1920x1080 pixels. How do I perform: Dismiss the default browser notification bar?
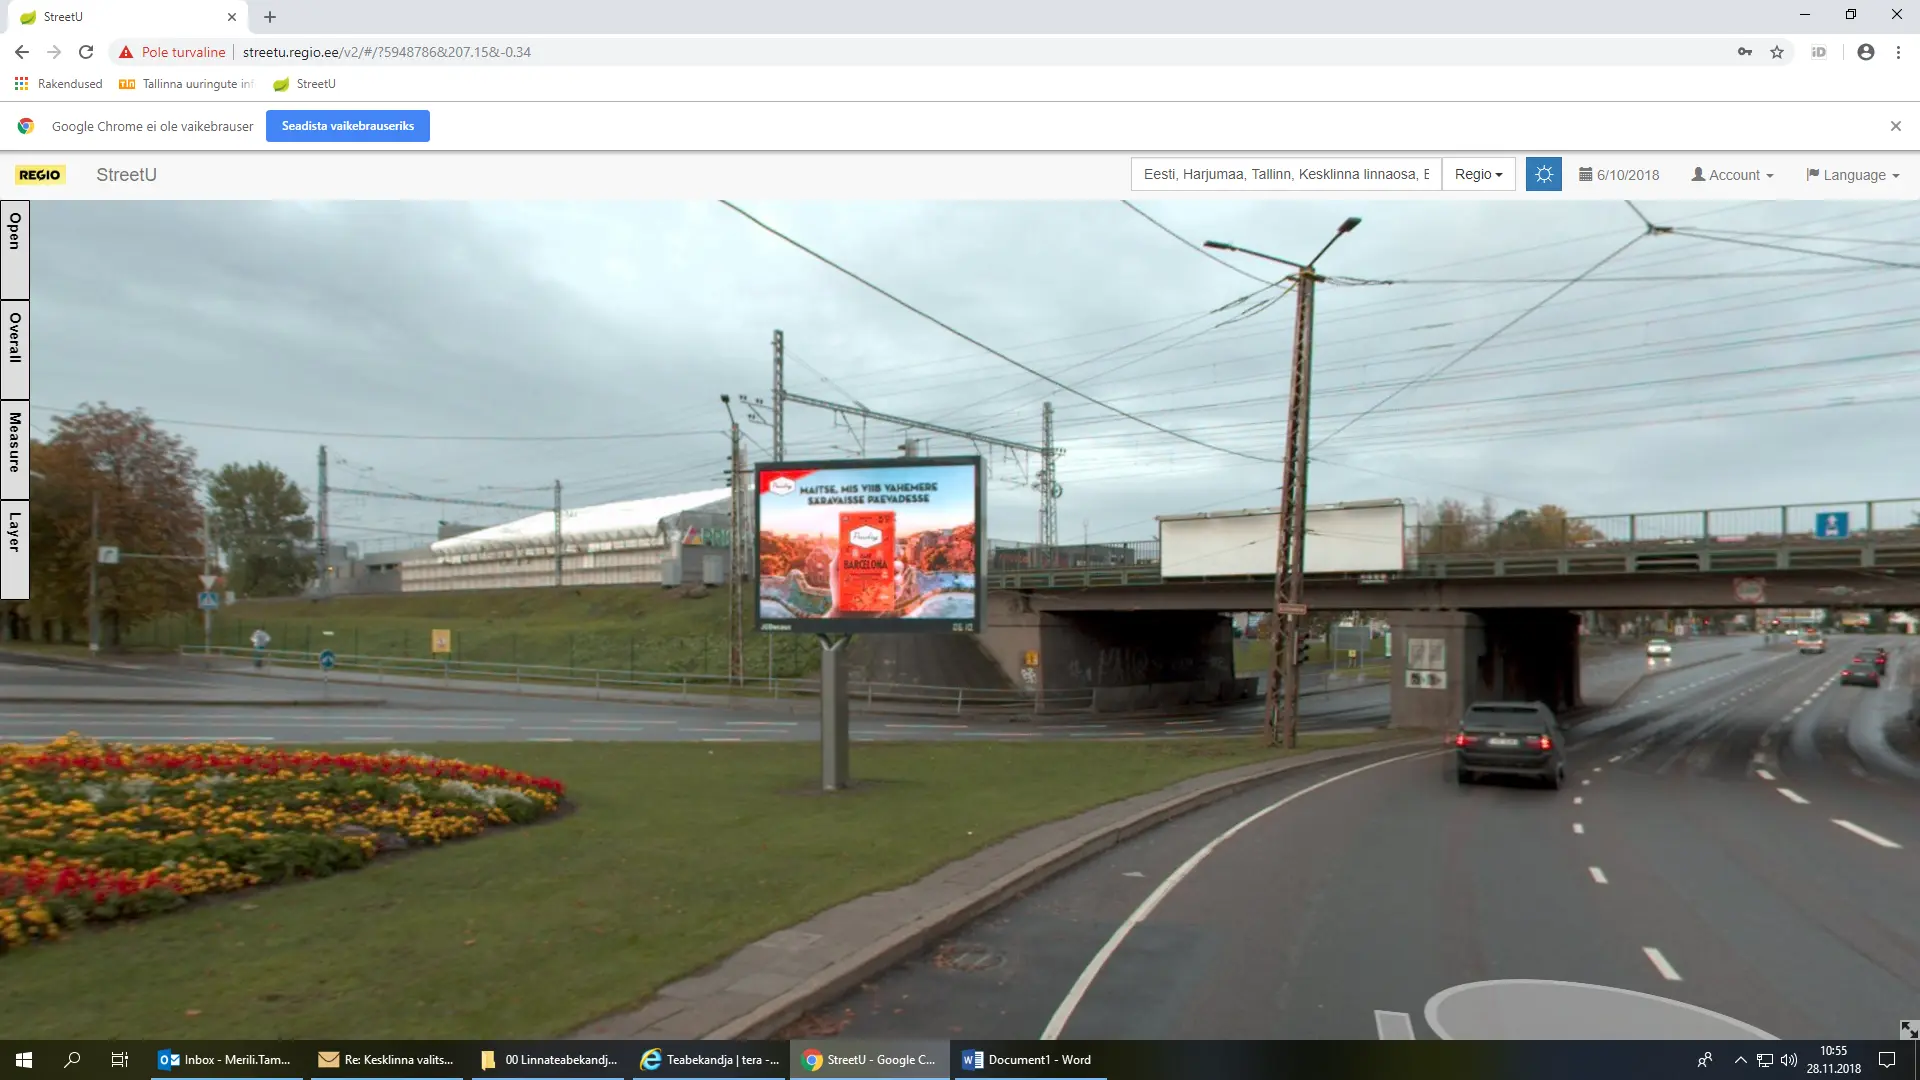[1895, 126]
